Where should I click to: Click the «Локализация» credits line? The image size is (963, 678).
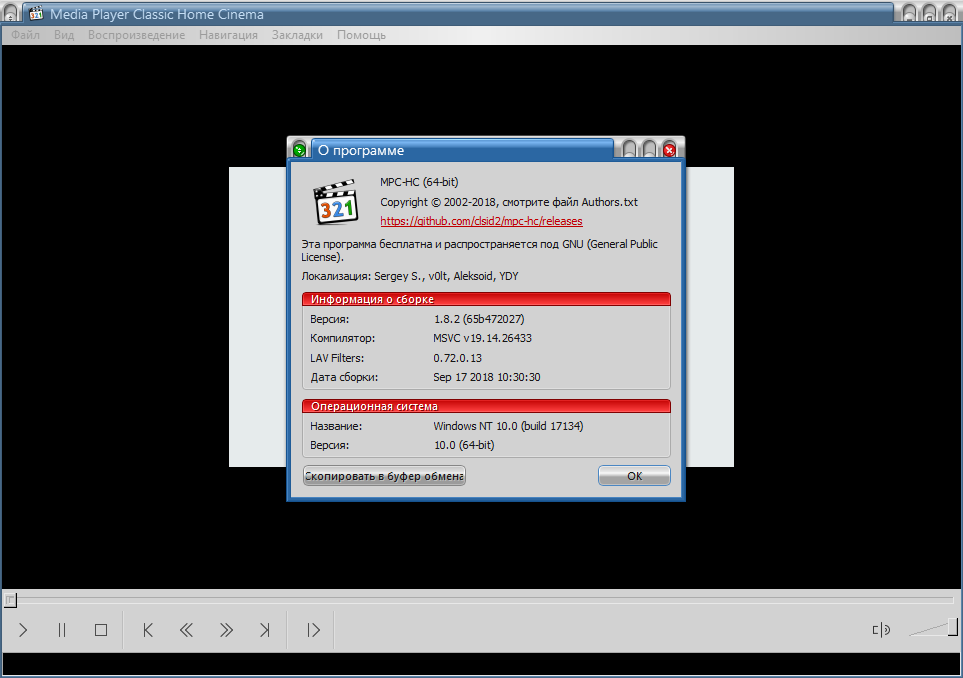410,276
